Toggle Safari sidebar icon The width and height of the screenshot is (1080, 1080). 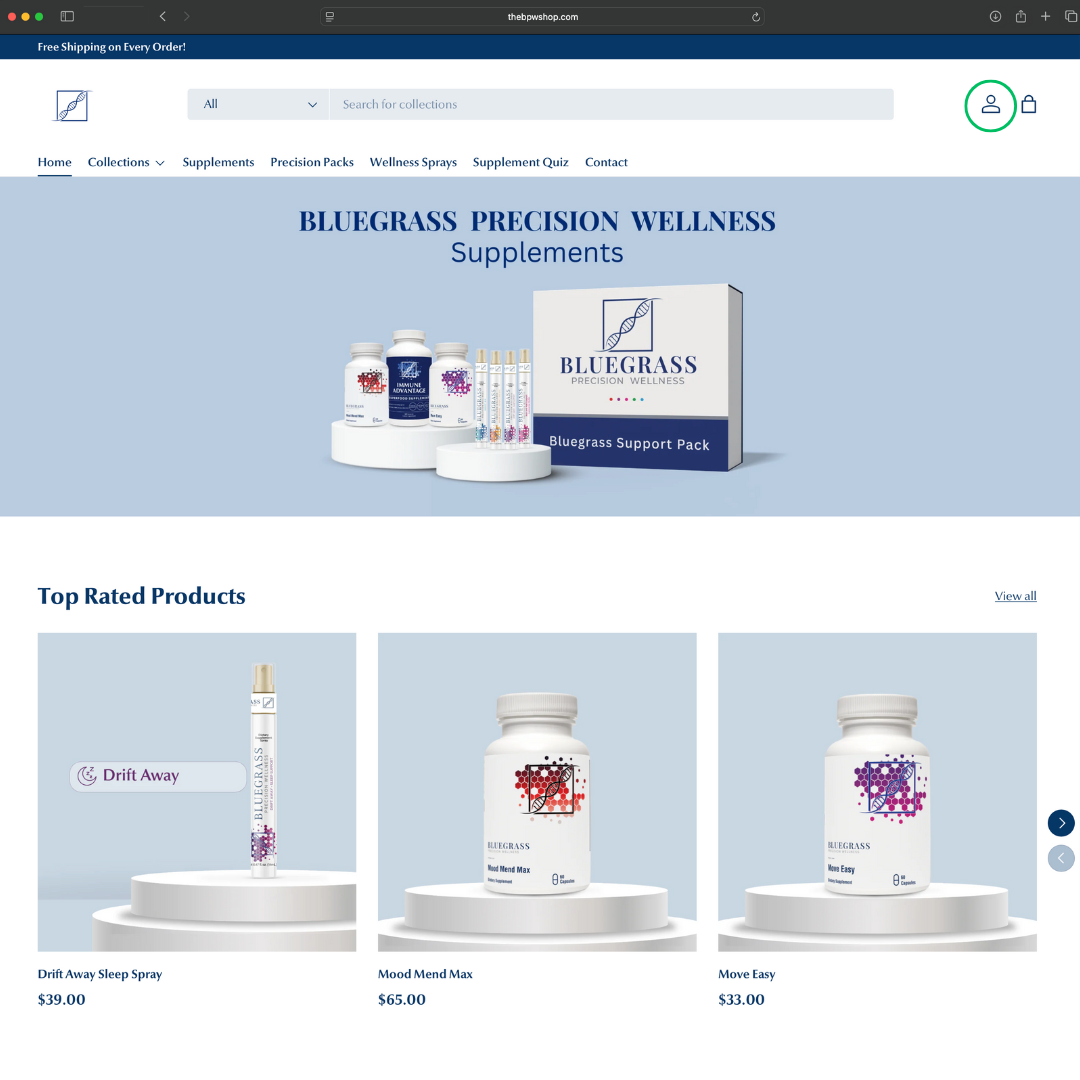pos(67,17)
